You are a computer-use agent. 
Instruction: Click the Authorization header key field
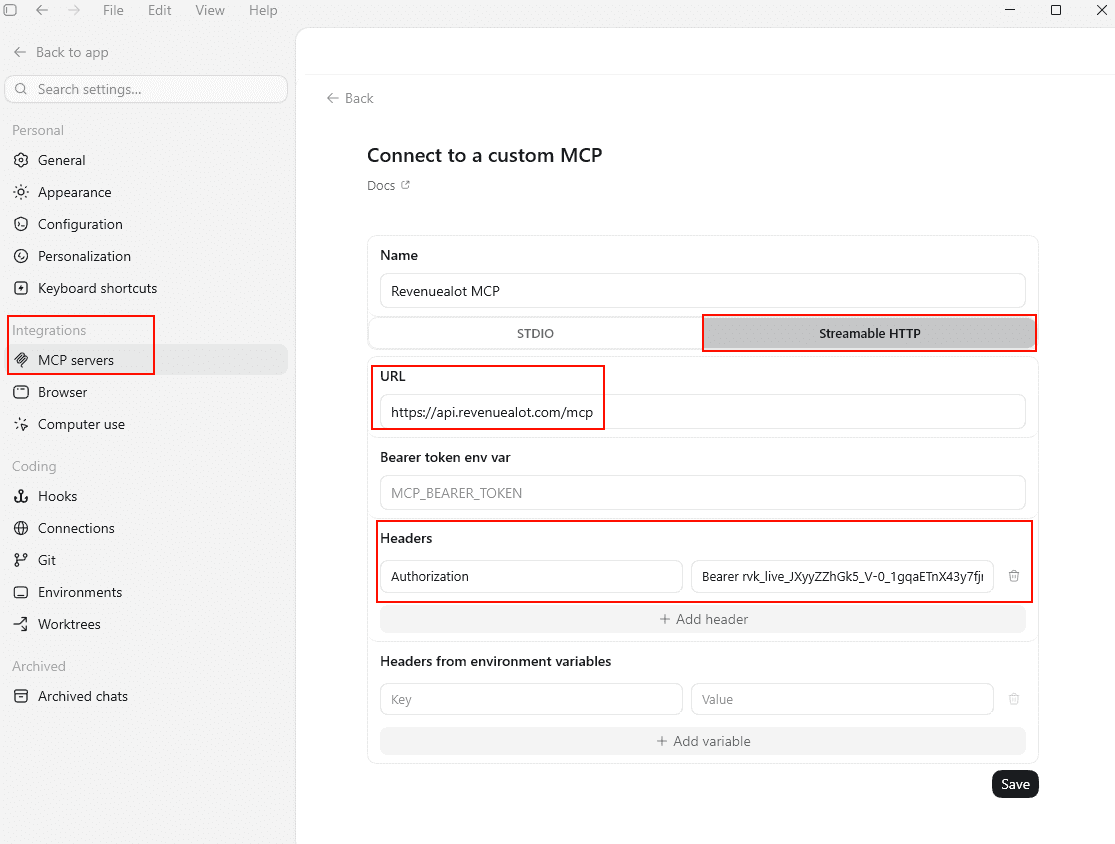pyautogui.click(x=531, y=577)
